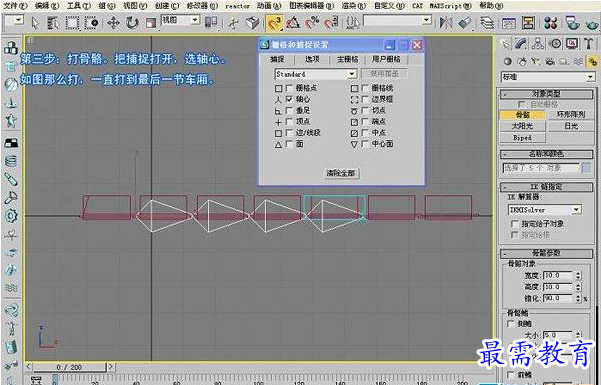Enable the 顶点 snap checkbox

click(289, 122)
